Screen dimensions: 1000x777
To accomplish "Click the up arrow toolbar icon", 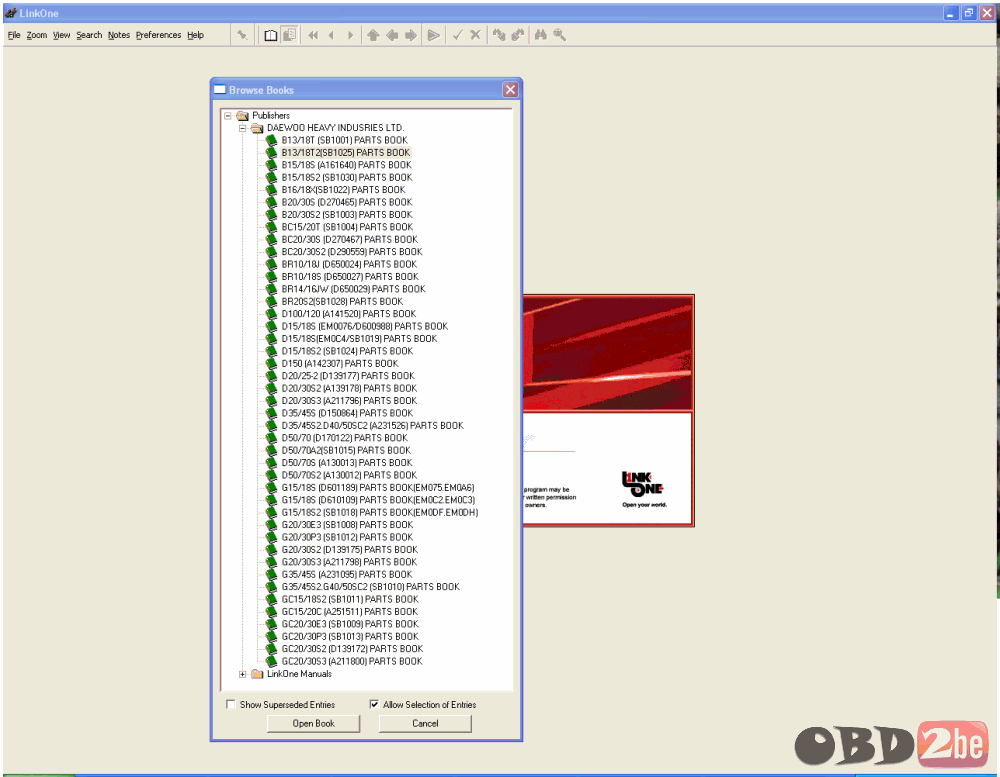I will (373, 35).
